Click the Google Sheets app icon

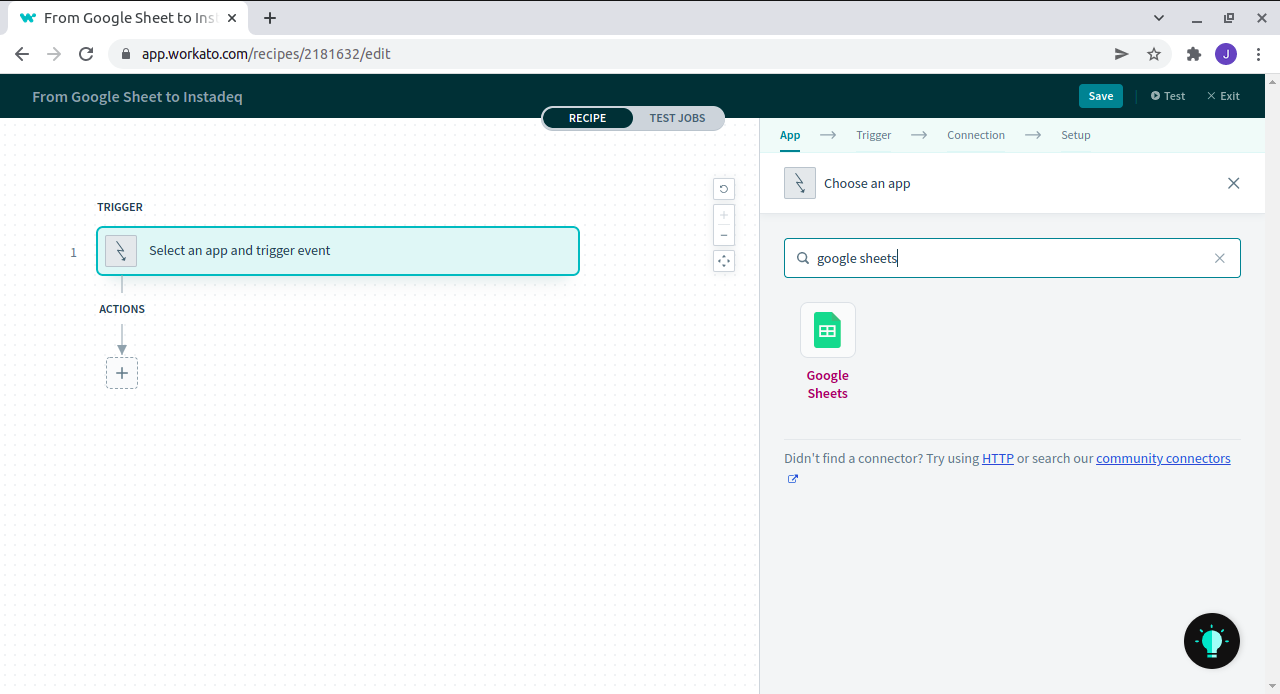click(x=828, y=330)
